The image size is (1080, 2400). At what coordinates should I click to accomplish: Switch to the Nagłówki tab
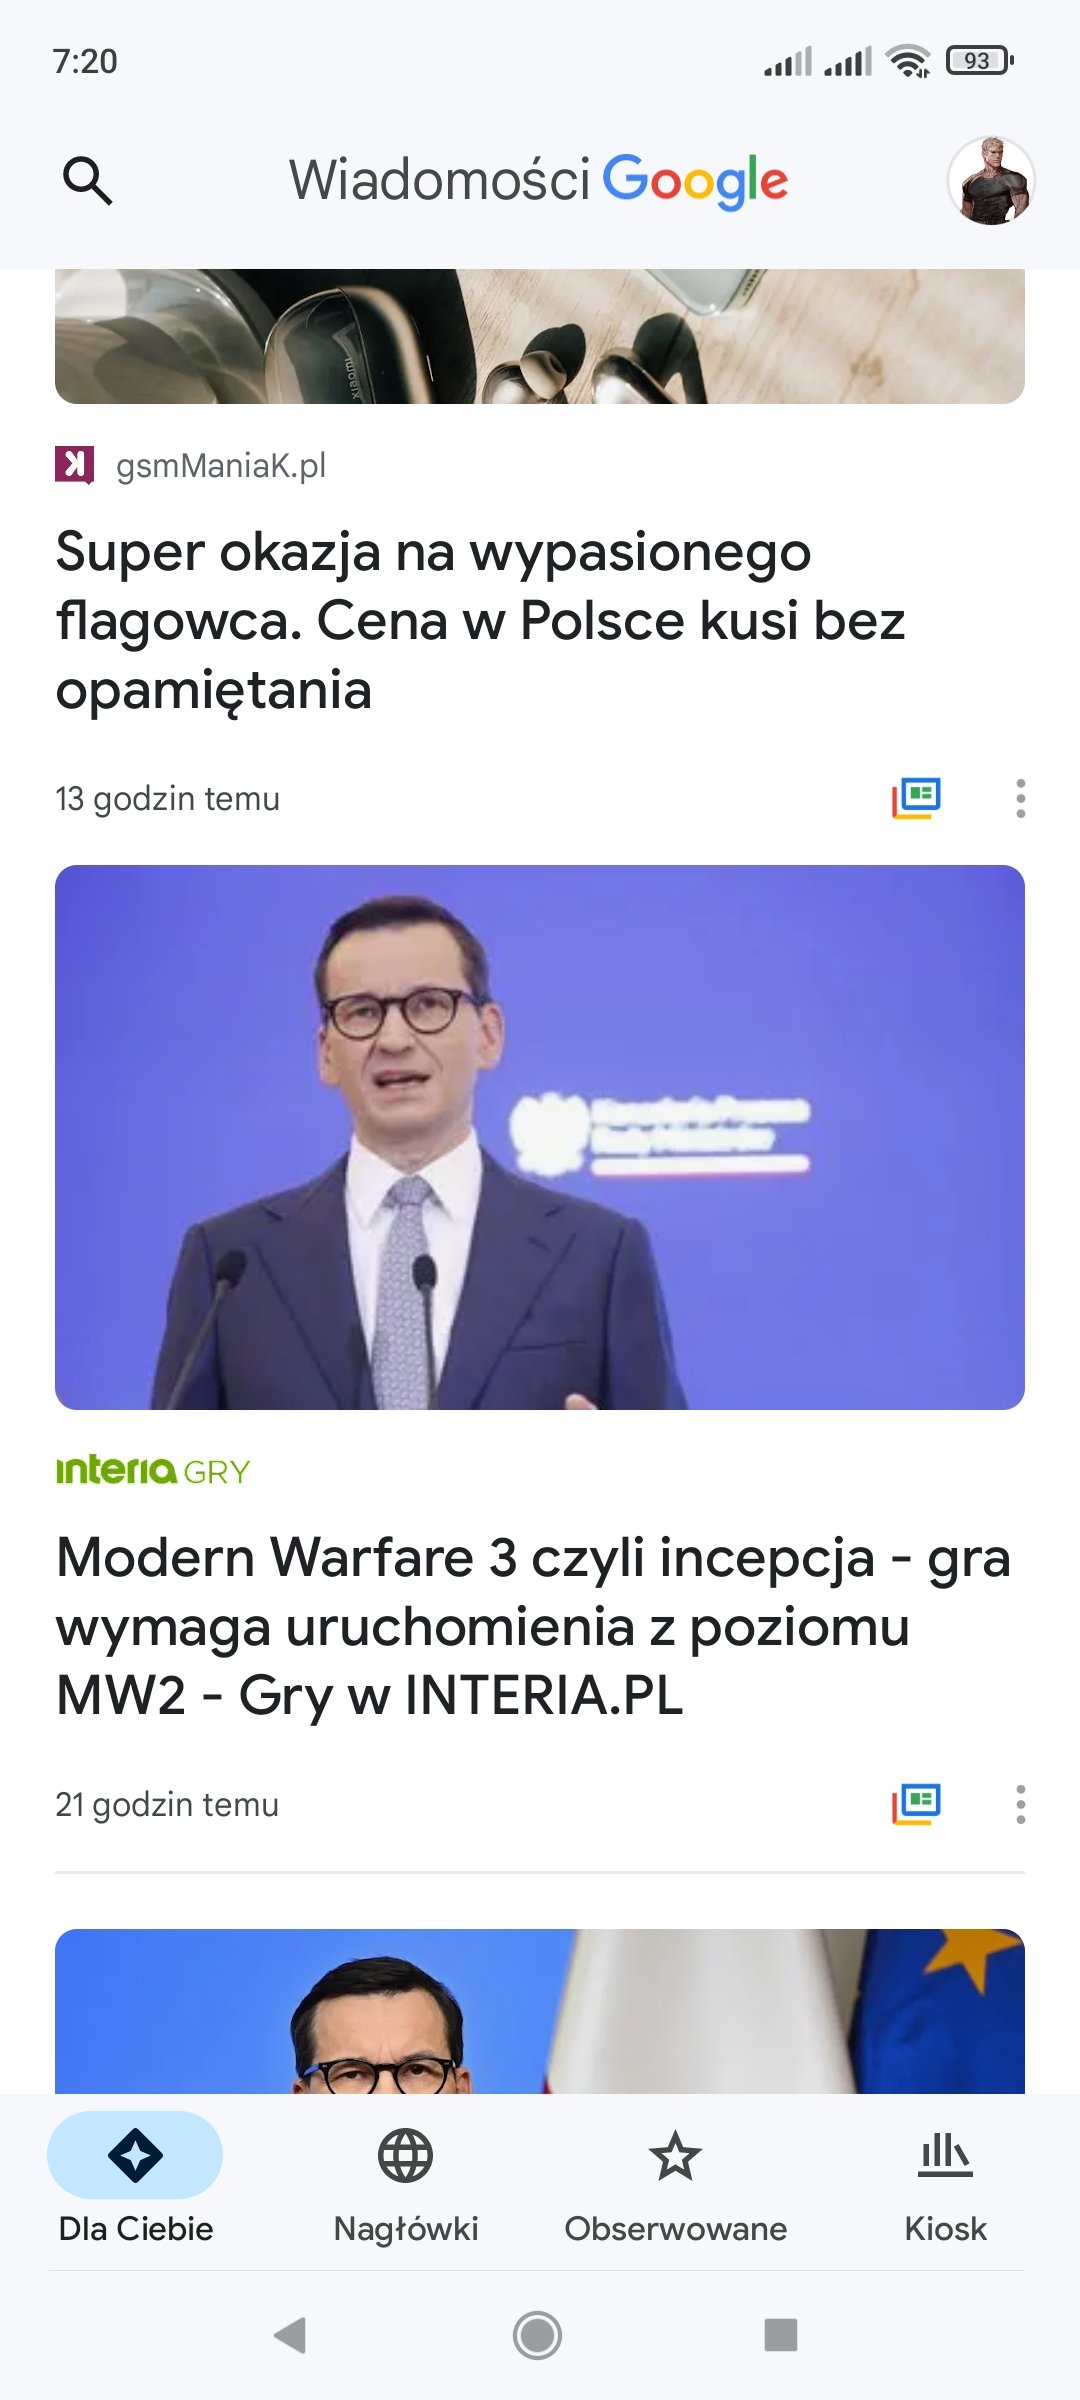(x=405, y=2180)
